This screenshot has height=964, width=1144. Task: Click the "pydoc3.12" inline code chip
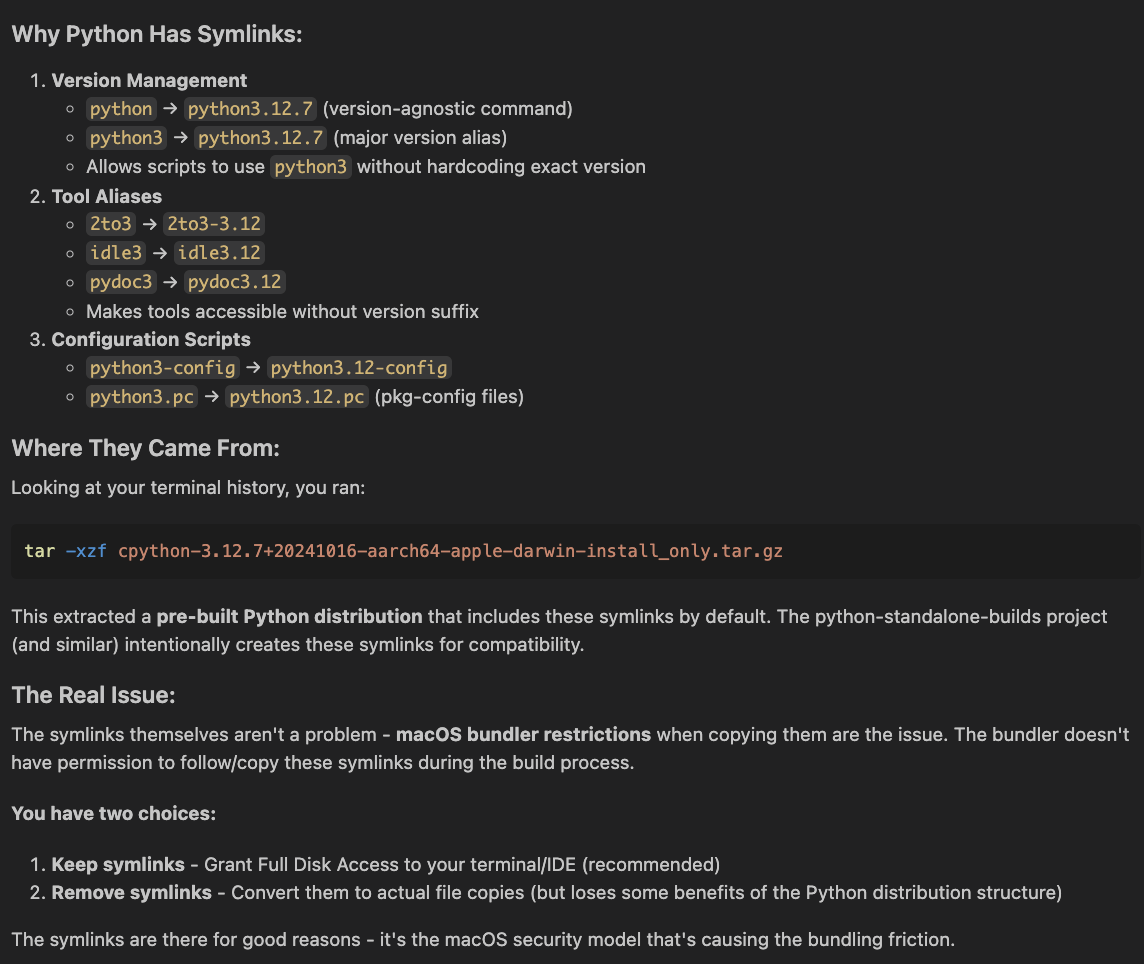235,282
